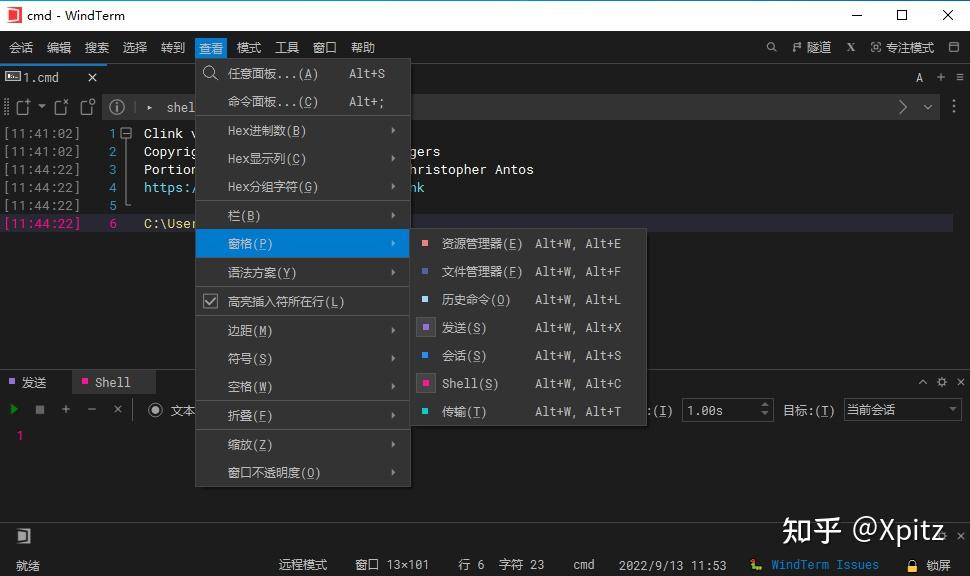The image size is (970, 576).
Task: Click the settings gear above Send panel
Action: pos(941,381)
